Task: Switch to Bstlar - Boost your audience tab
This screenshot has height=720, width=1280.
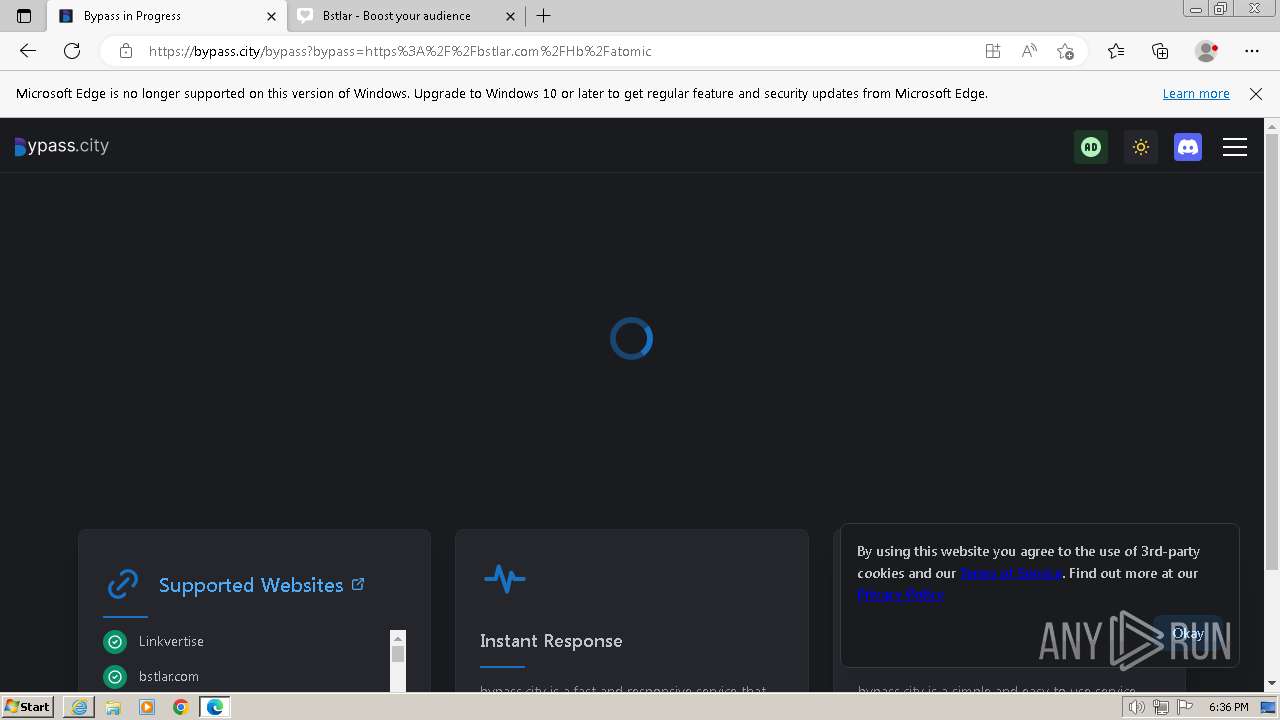Action: click(407, 16)
